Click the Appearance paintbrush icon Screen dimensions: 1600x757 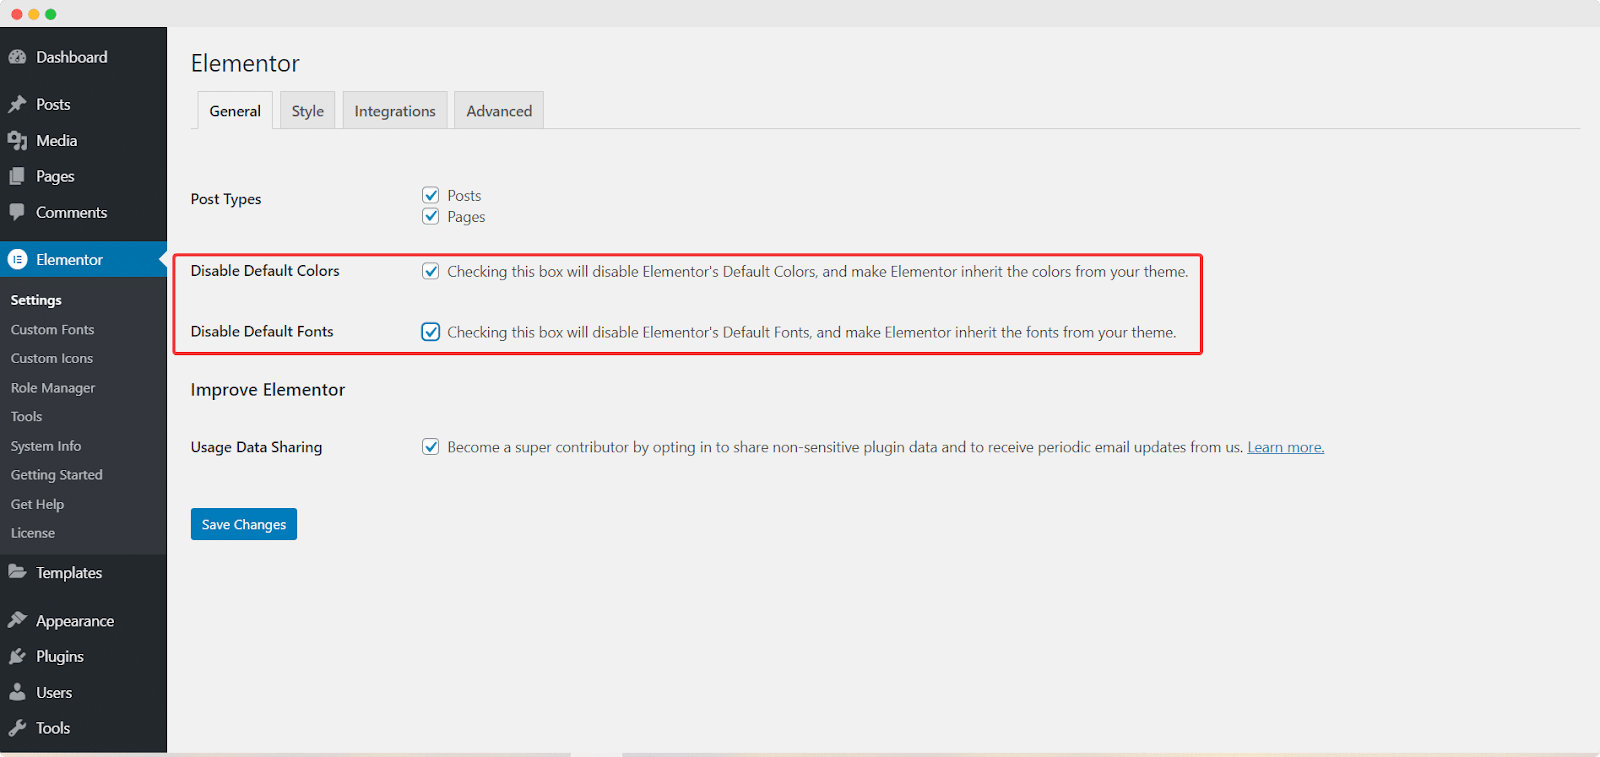[17, 620]
